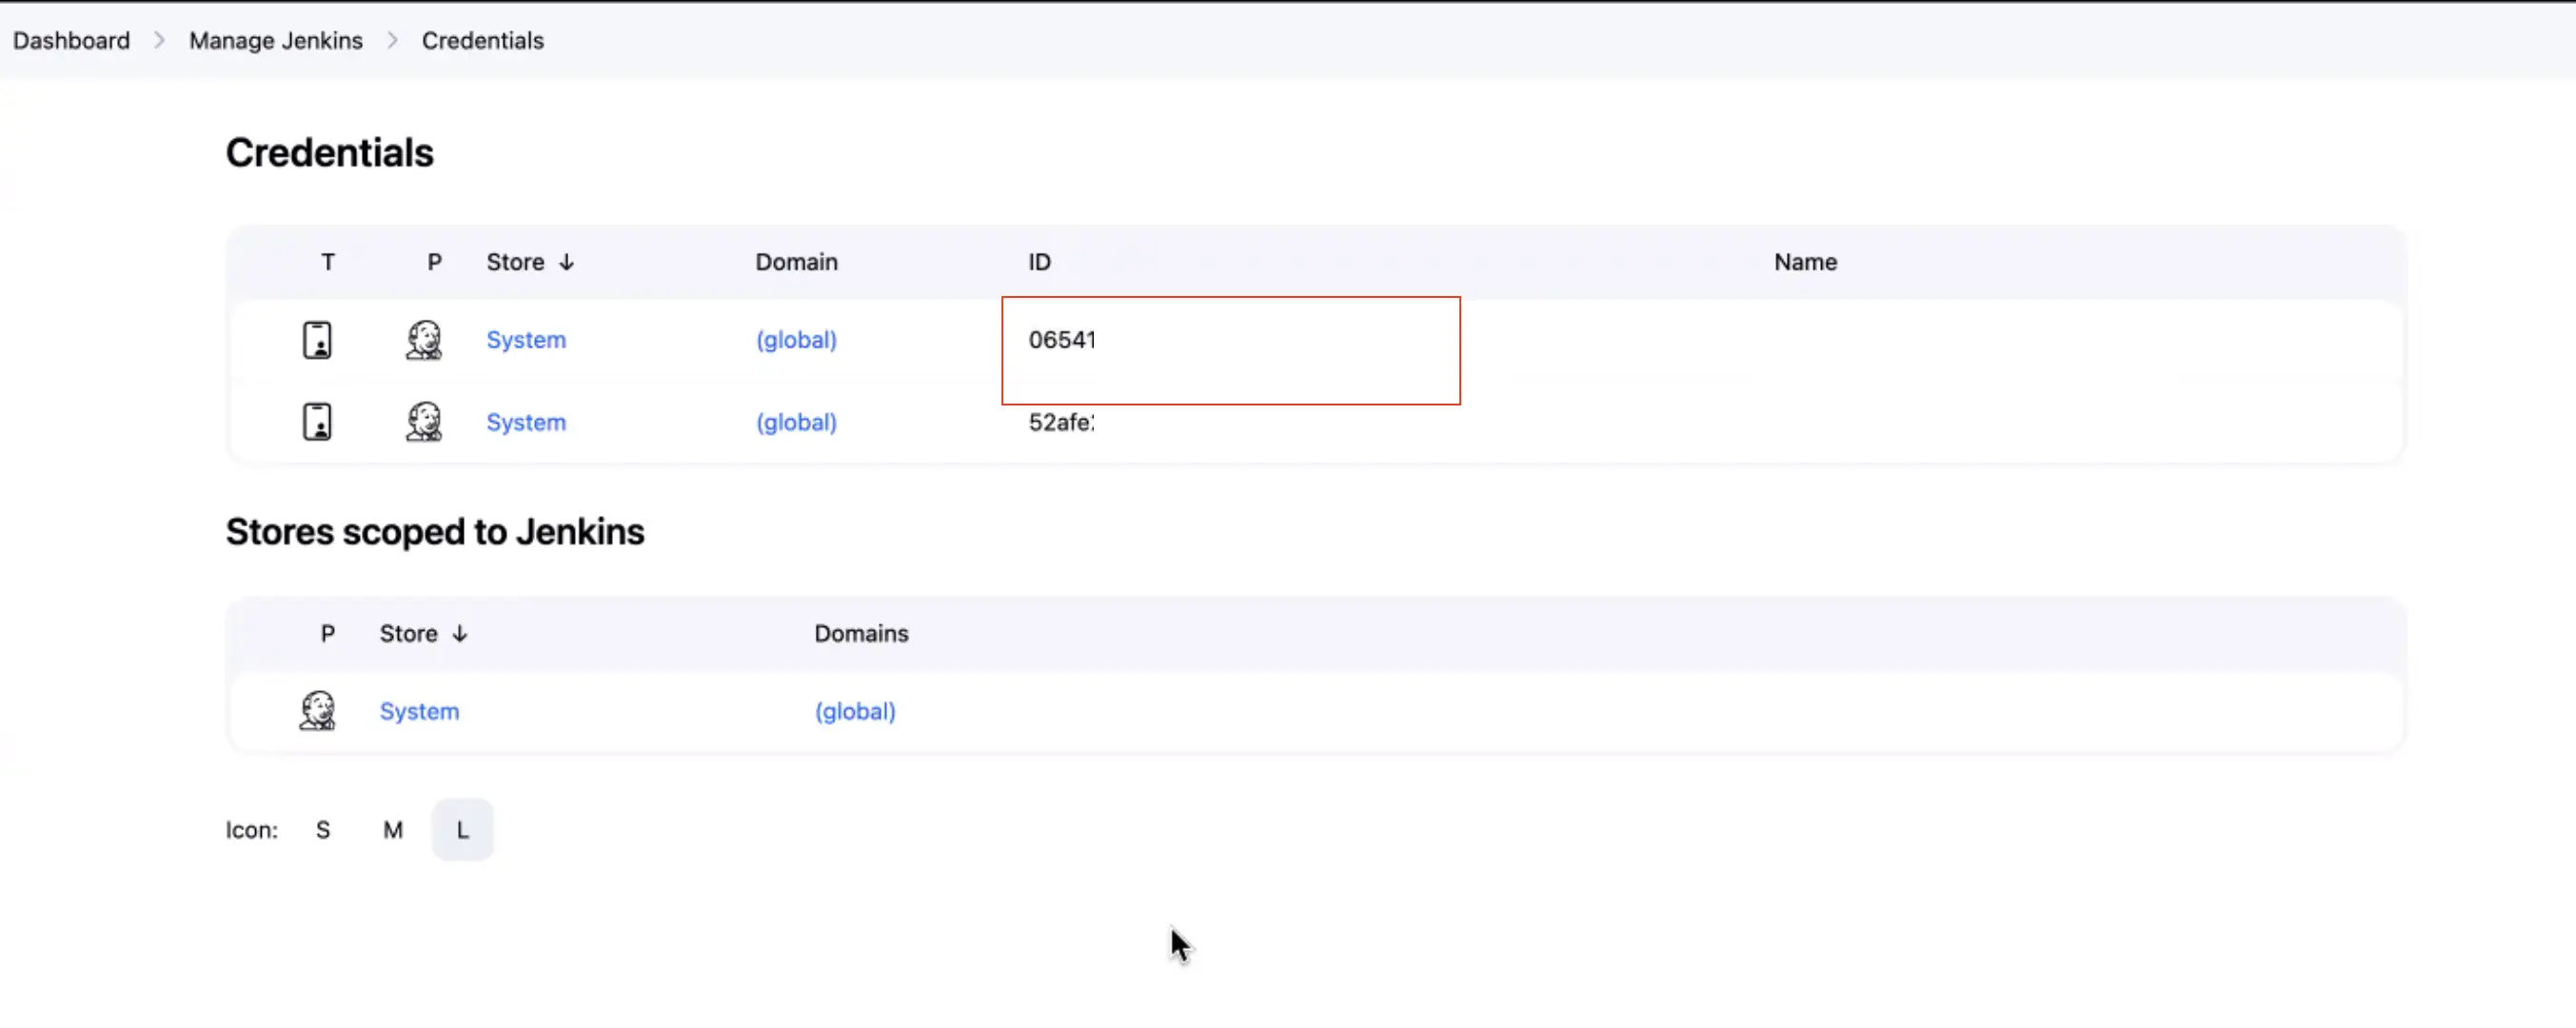Click the T column header
Screen dimensions: 2576x1028
coord(327,262)
